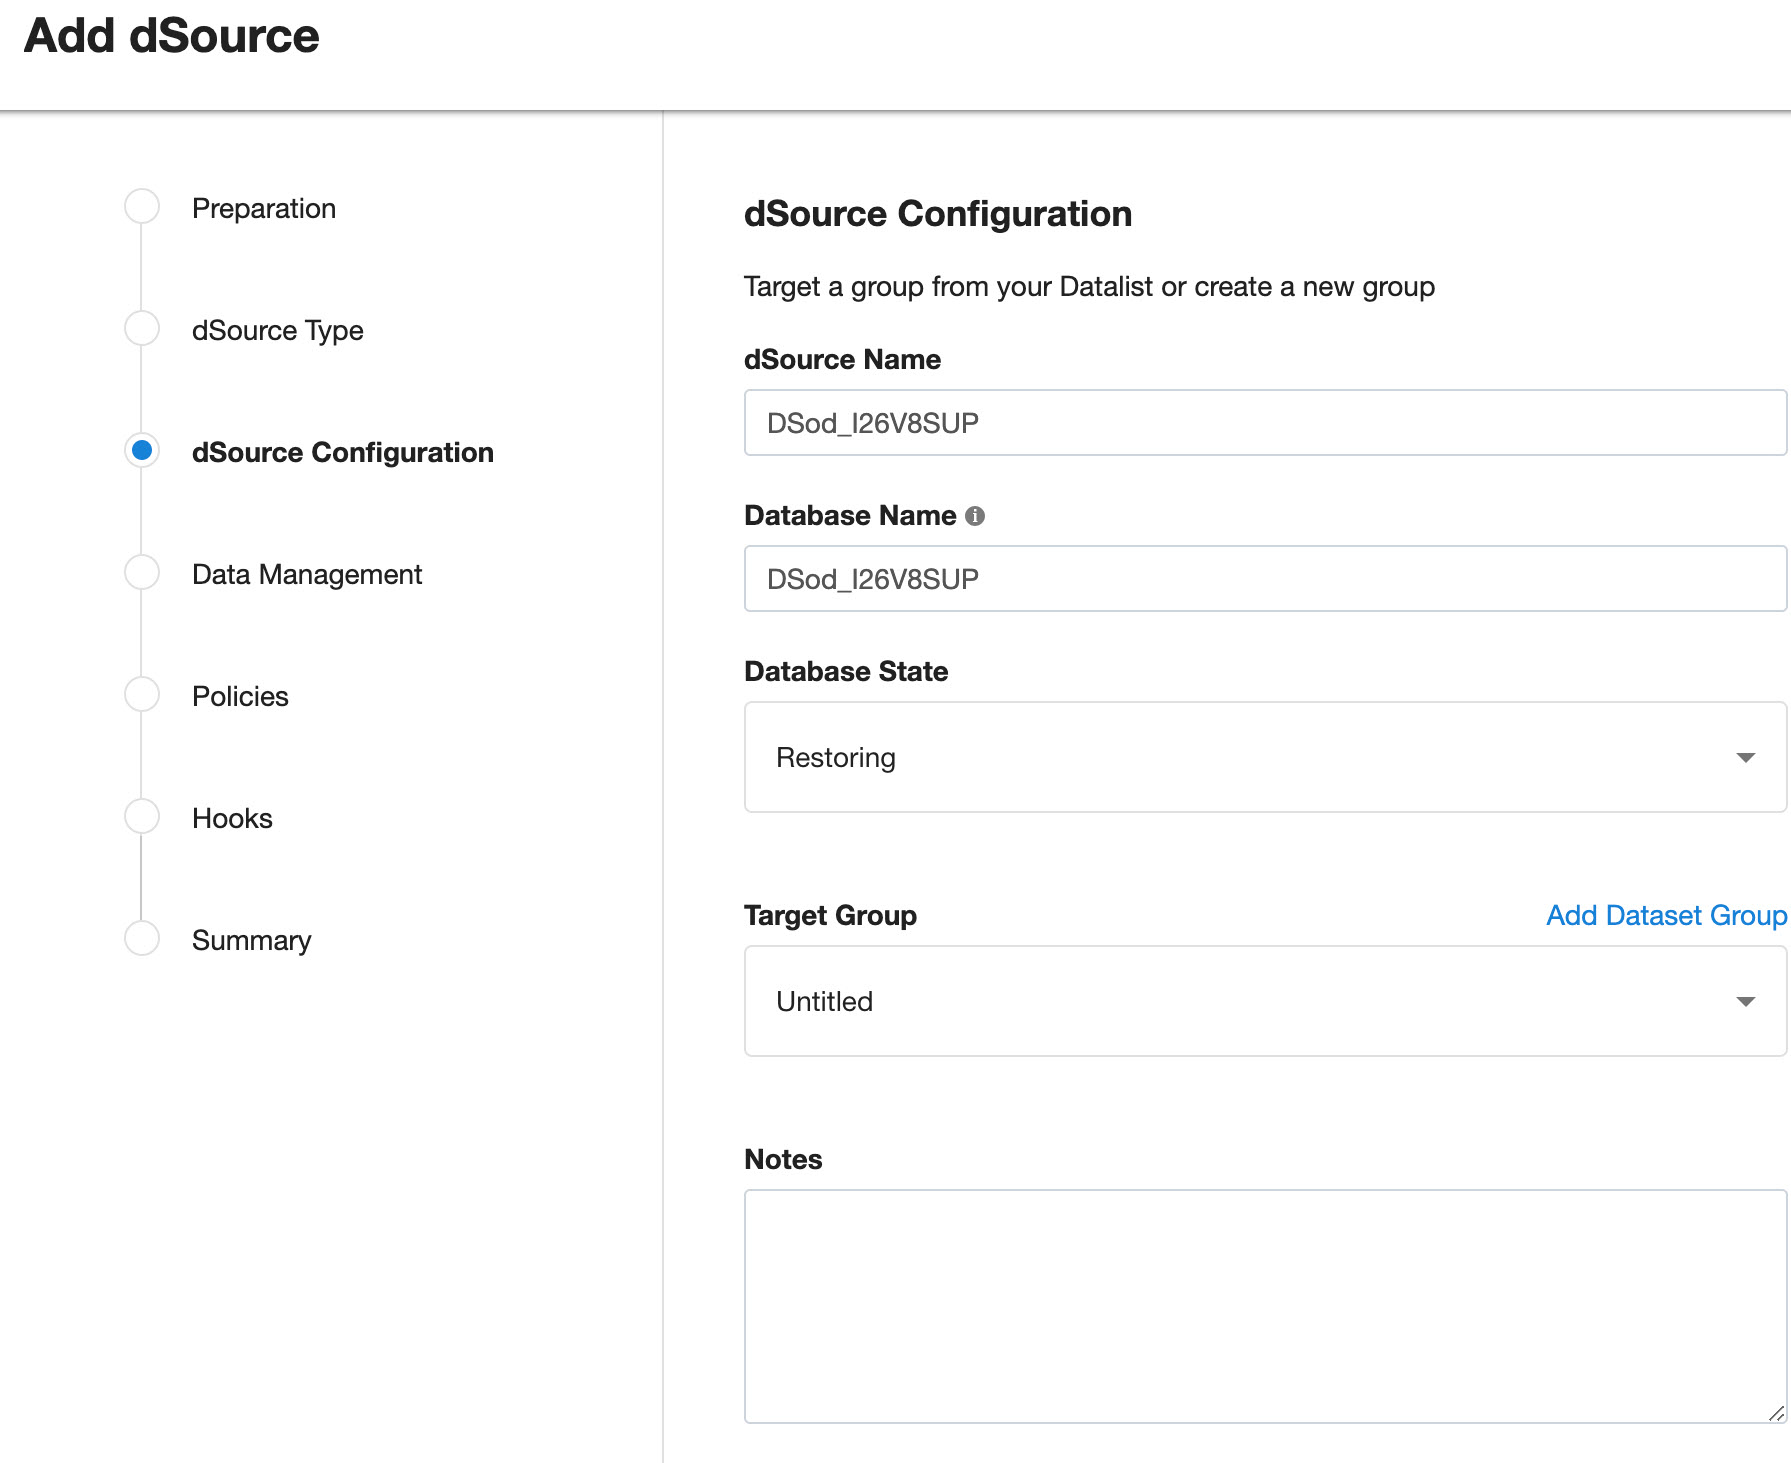Click the Preparation step circle
The width and height of the screenshot is (1791, 1463).
pos(142,206)
